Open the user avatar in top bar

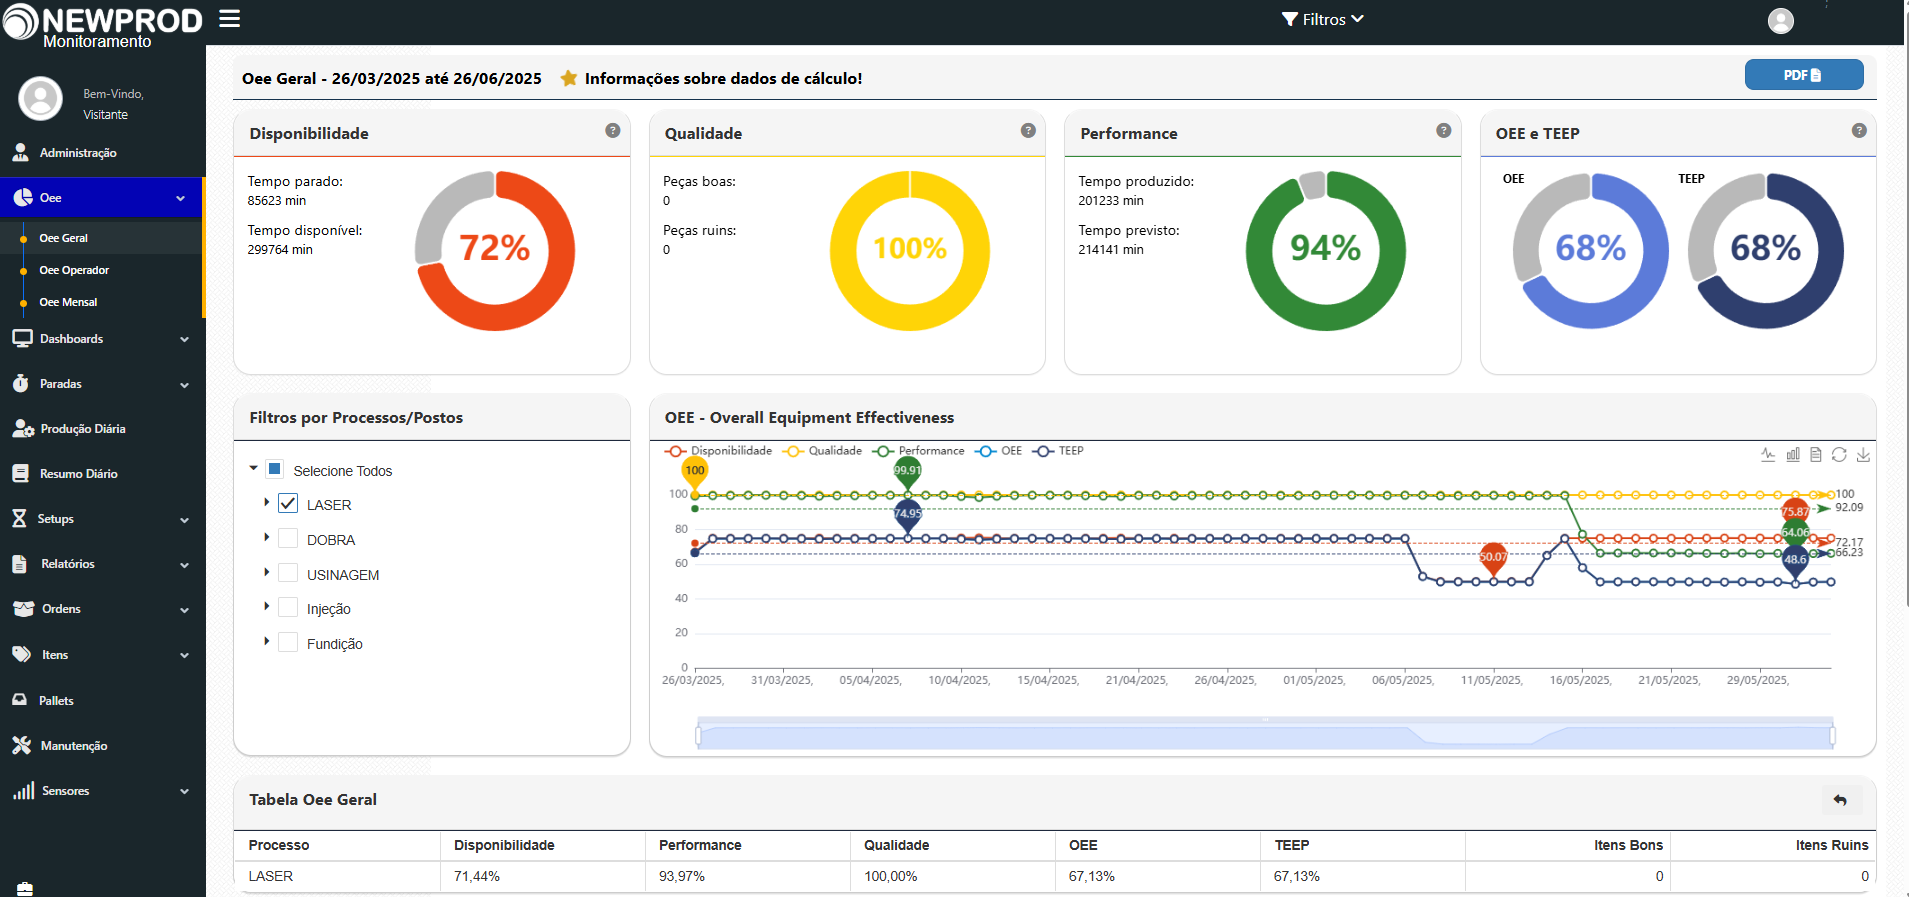(x=1781, y=20)
